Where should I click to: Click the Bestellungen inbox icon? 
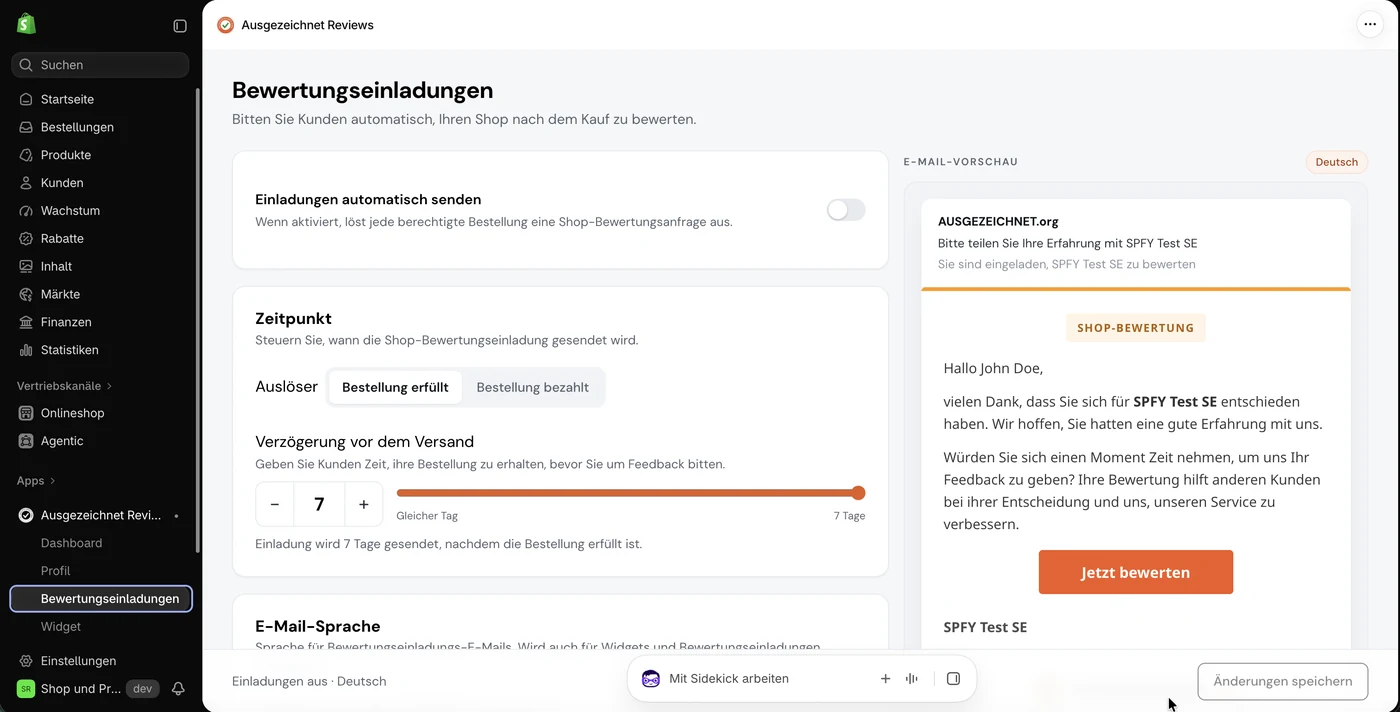coord(26,127)
